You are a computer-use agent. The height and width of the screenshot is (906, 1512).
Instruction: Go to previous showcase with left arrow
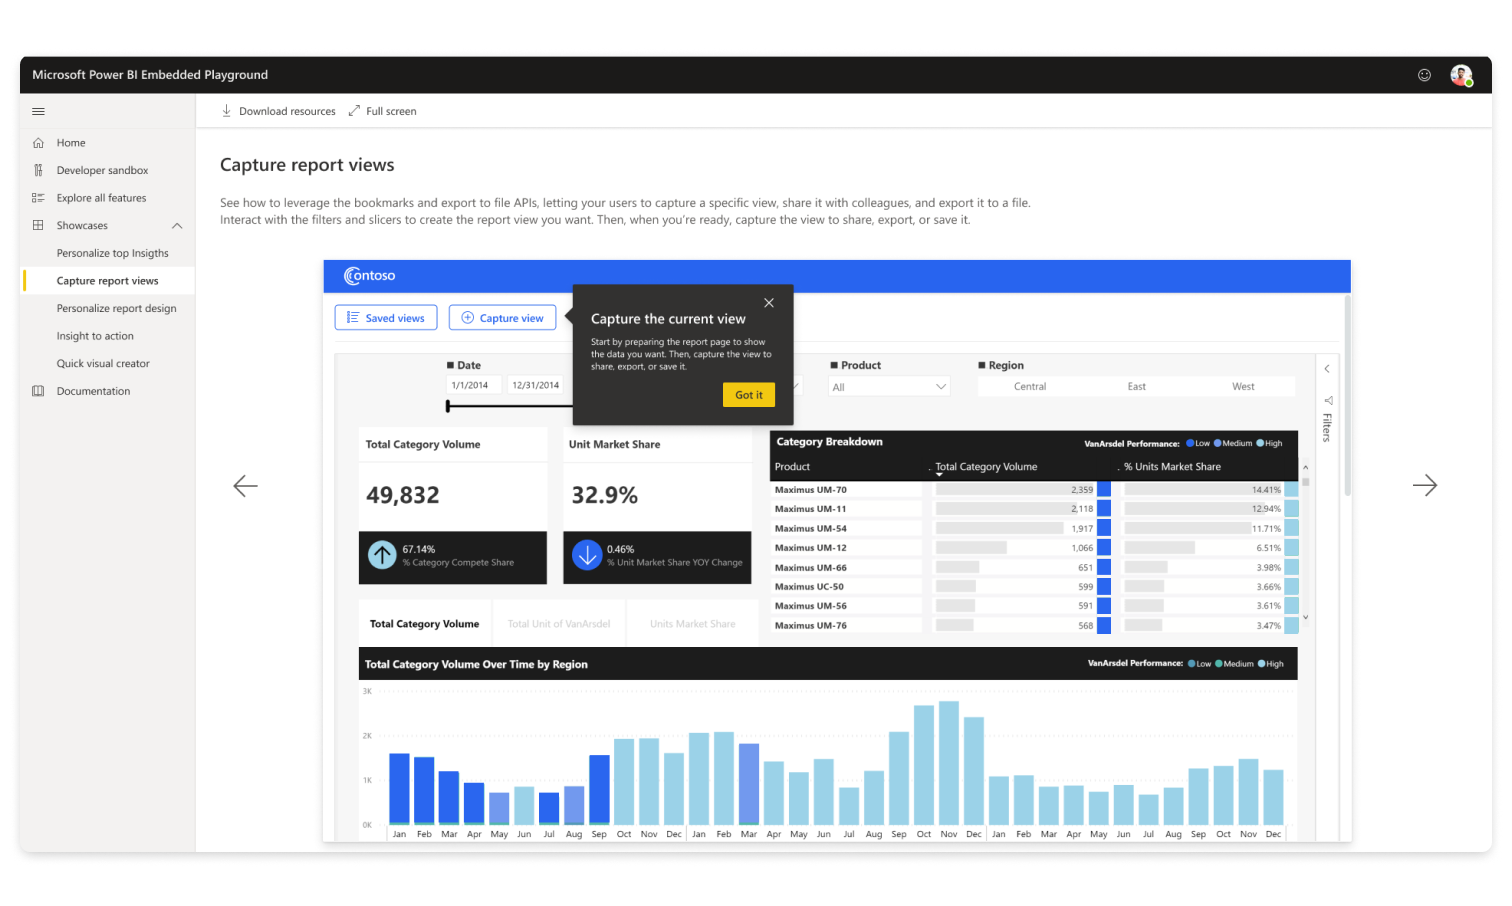coord(245,486)
